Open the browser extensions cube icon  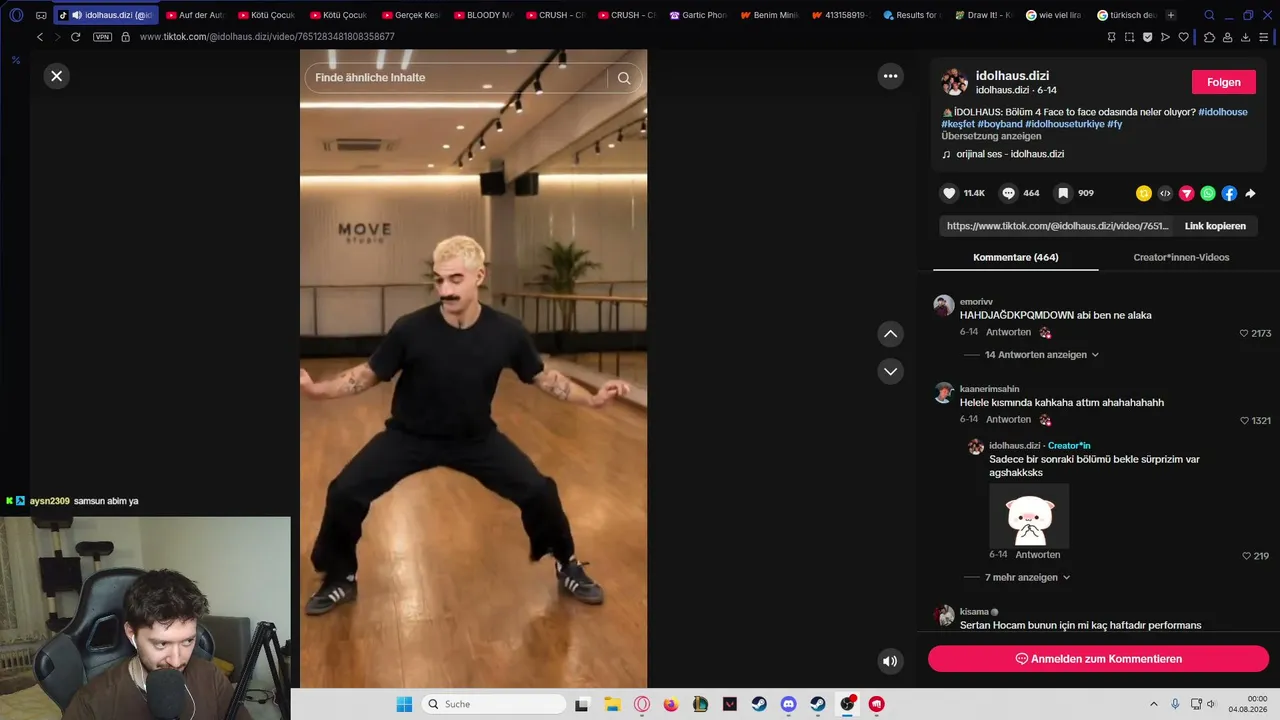(x=1209, y=37)
